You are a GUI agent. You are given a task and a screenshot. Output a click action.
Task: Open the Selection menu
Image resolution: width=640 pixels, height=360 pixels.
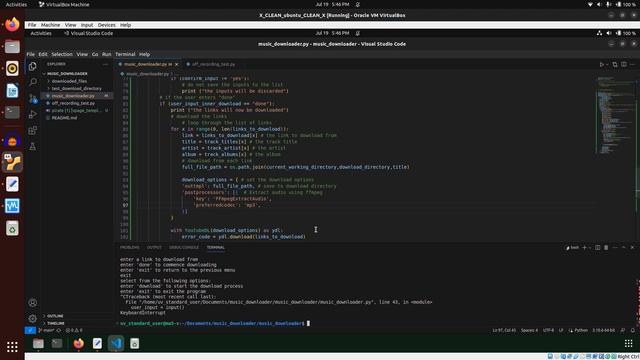(x=62, y=54)
